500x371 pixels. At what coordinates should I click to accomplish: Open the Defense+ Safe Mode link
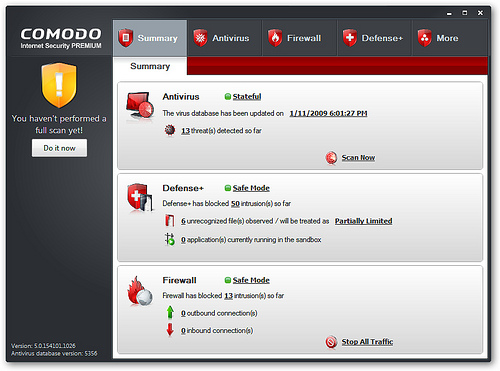tap(251, 188)
